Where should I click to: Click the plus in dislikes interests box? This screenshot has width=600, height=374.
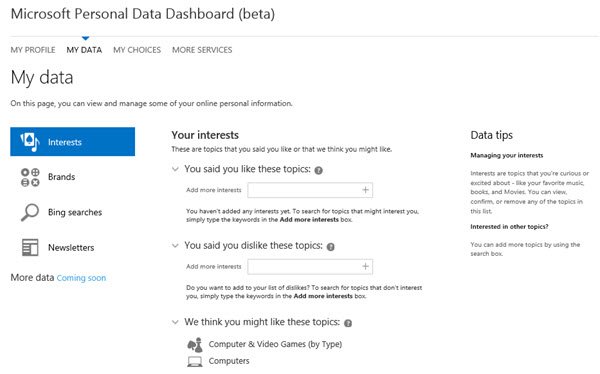click(x=365, y=266)
